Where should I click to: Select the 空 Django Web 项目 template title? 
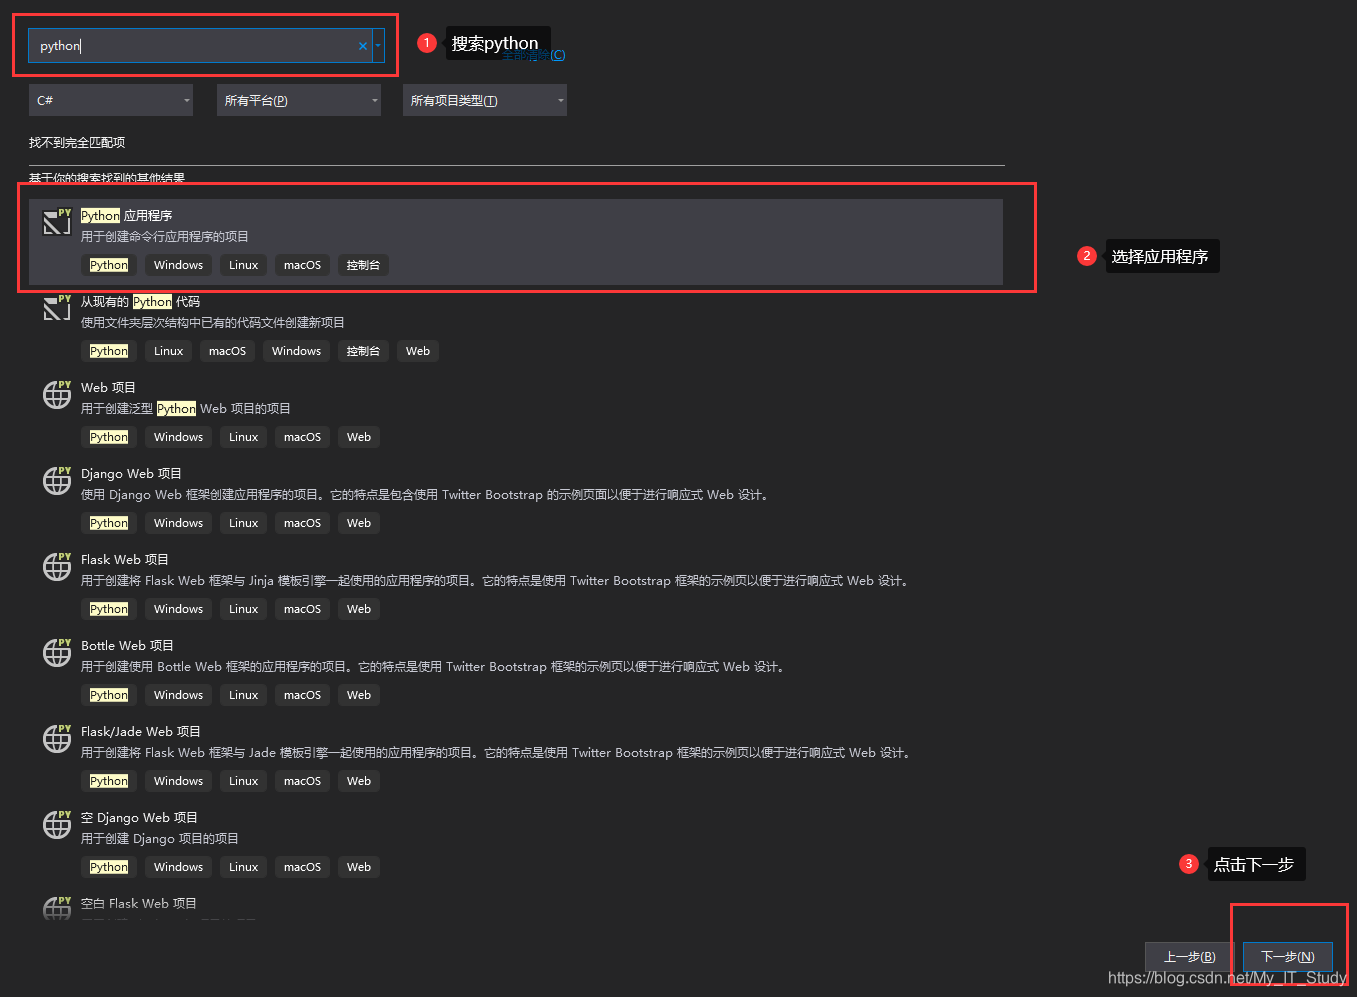click(139, 818)
